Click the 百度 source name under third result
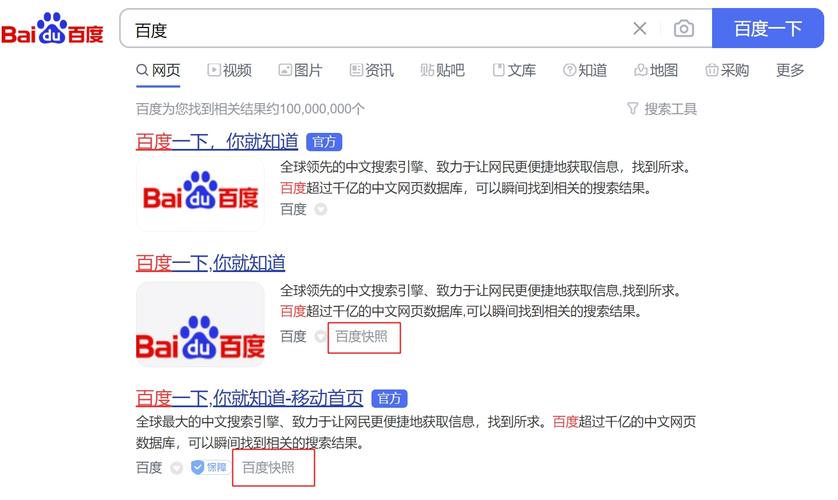This screenshot has width=838, height=500. (149, 468)
